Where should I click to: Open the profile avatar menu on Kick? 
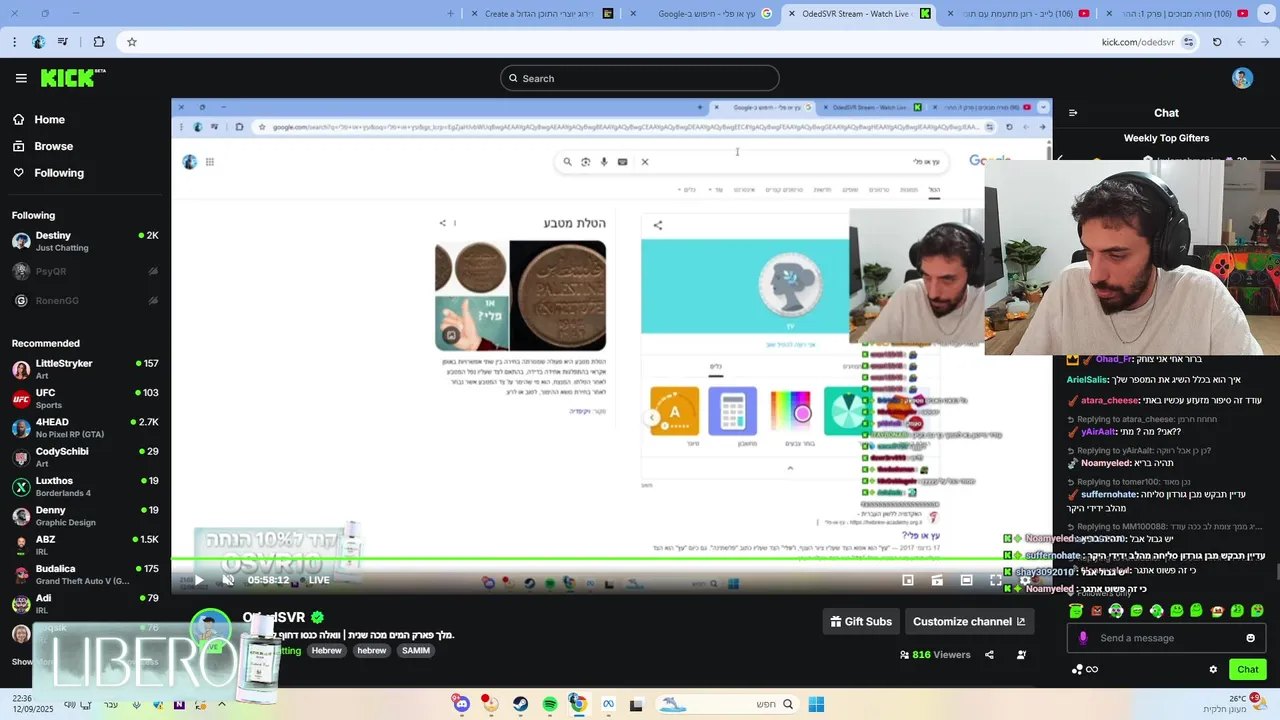coord(1242,78)
